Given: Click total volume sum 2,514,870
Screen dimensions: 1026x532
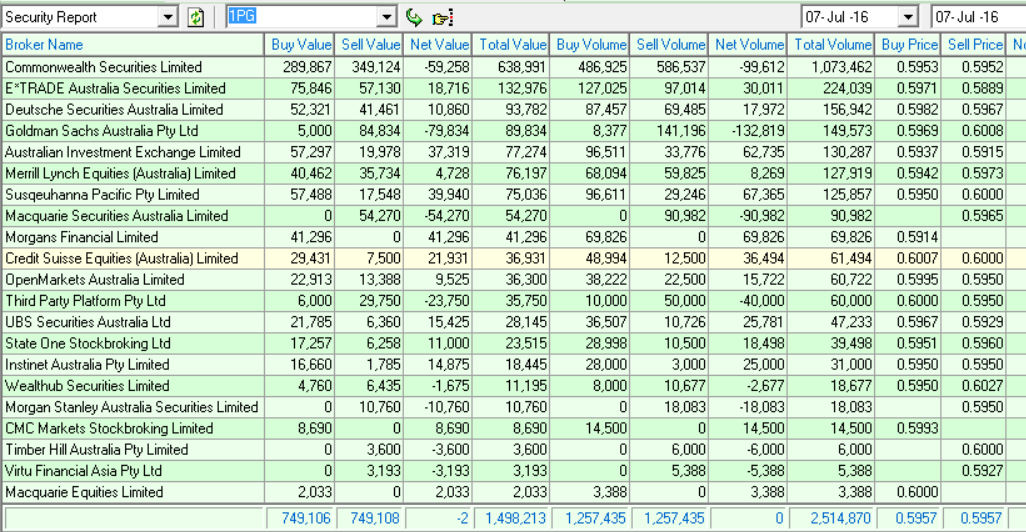Looking at the screenshot, I should pos(832,518).
